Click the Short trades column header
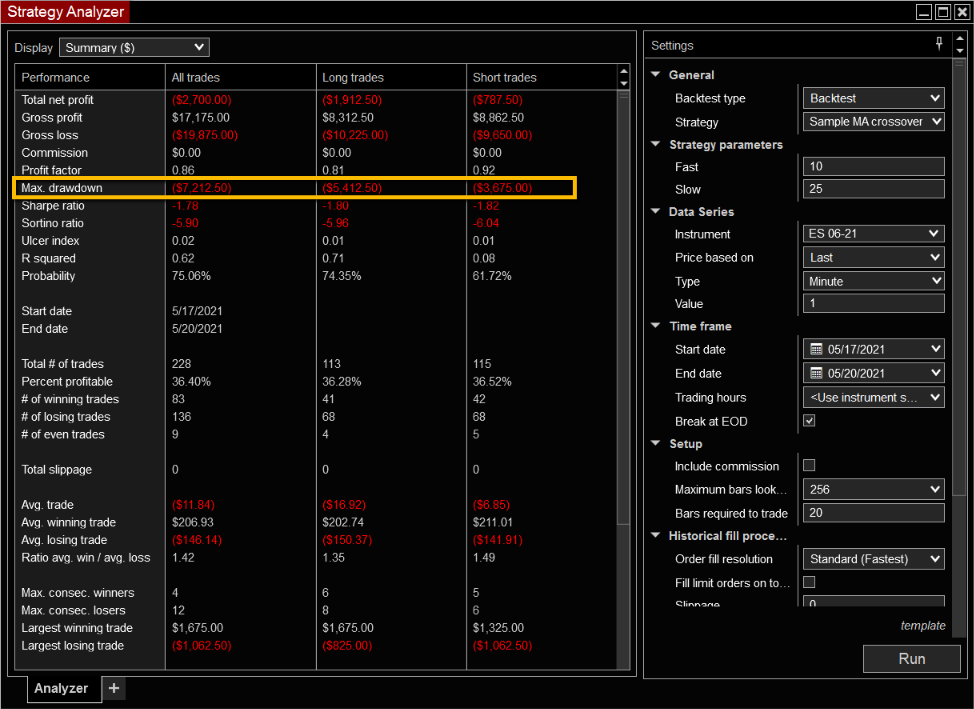 click(x=542, y=78)
